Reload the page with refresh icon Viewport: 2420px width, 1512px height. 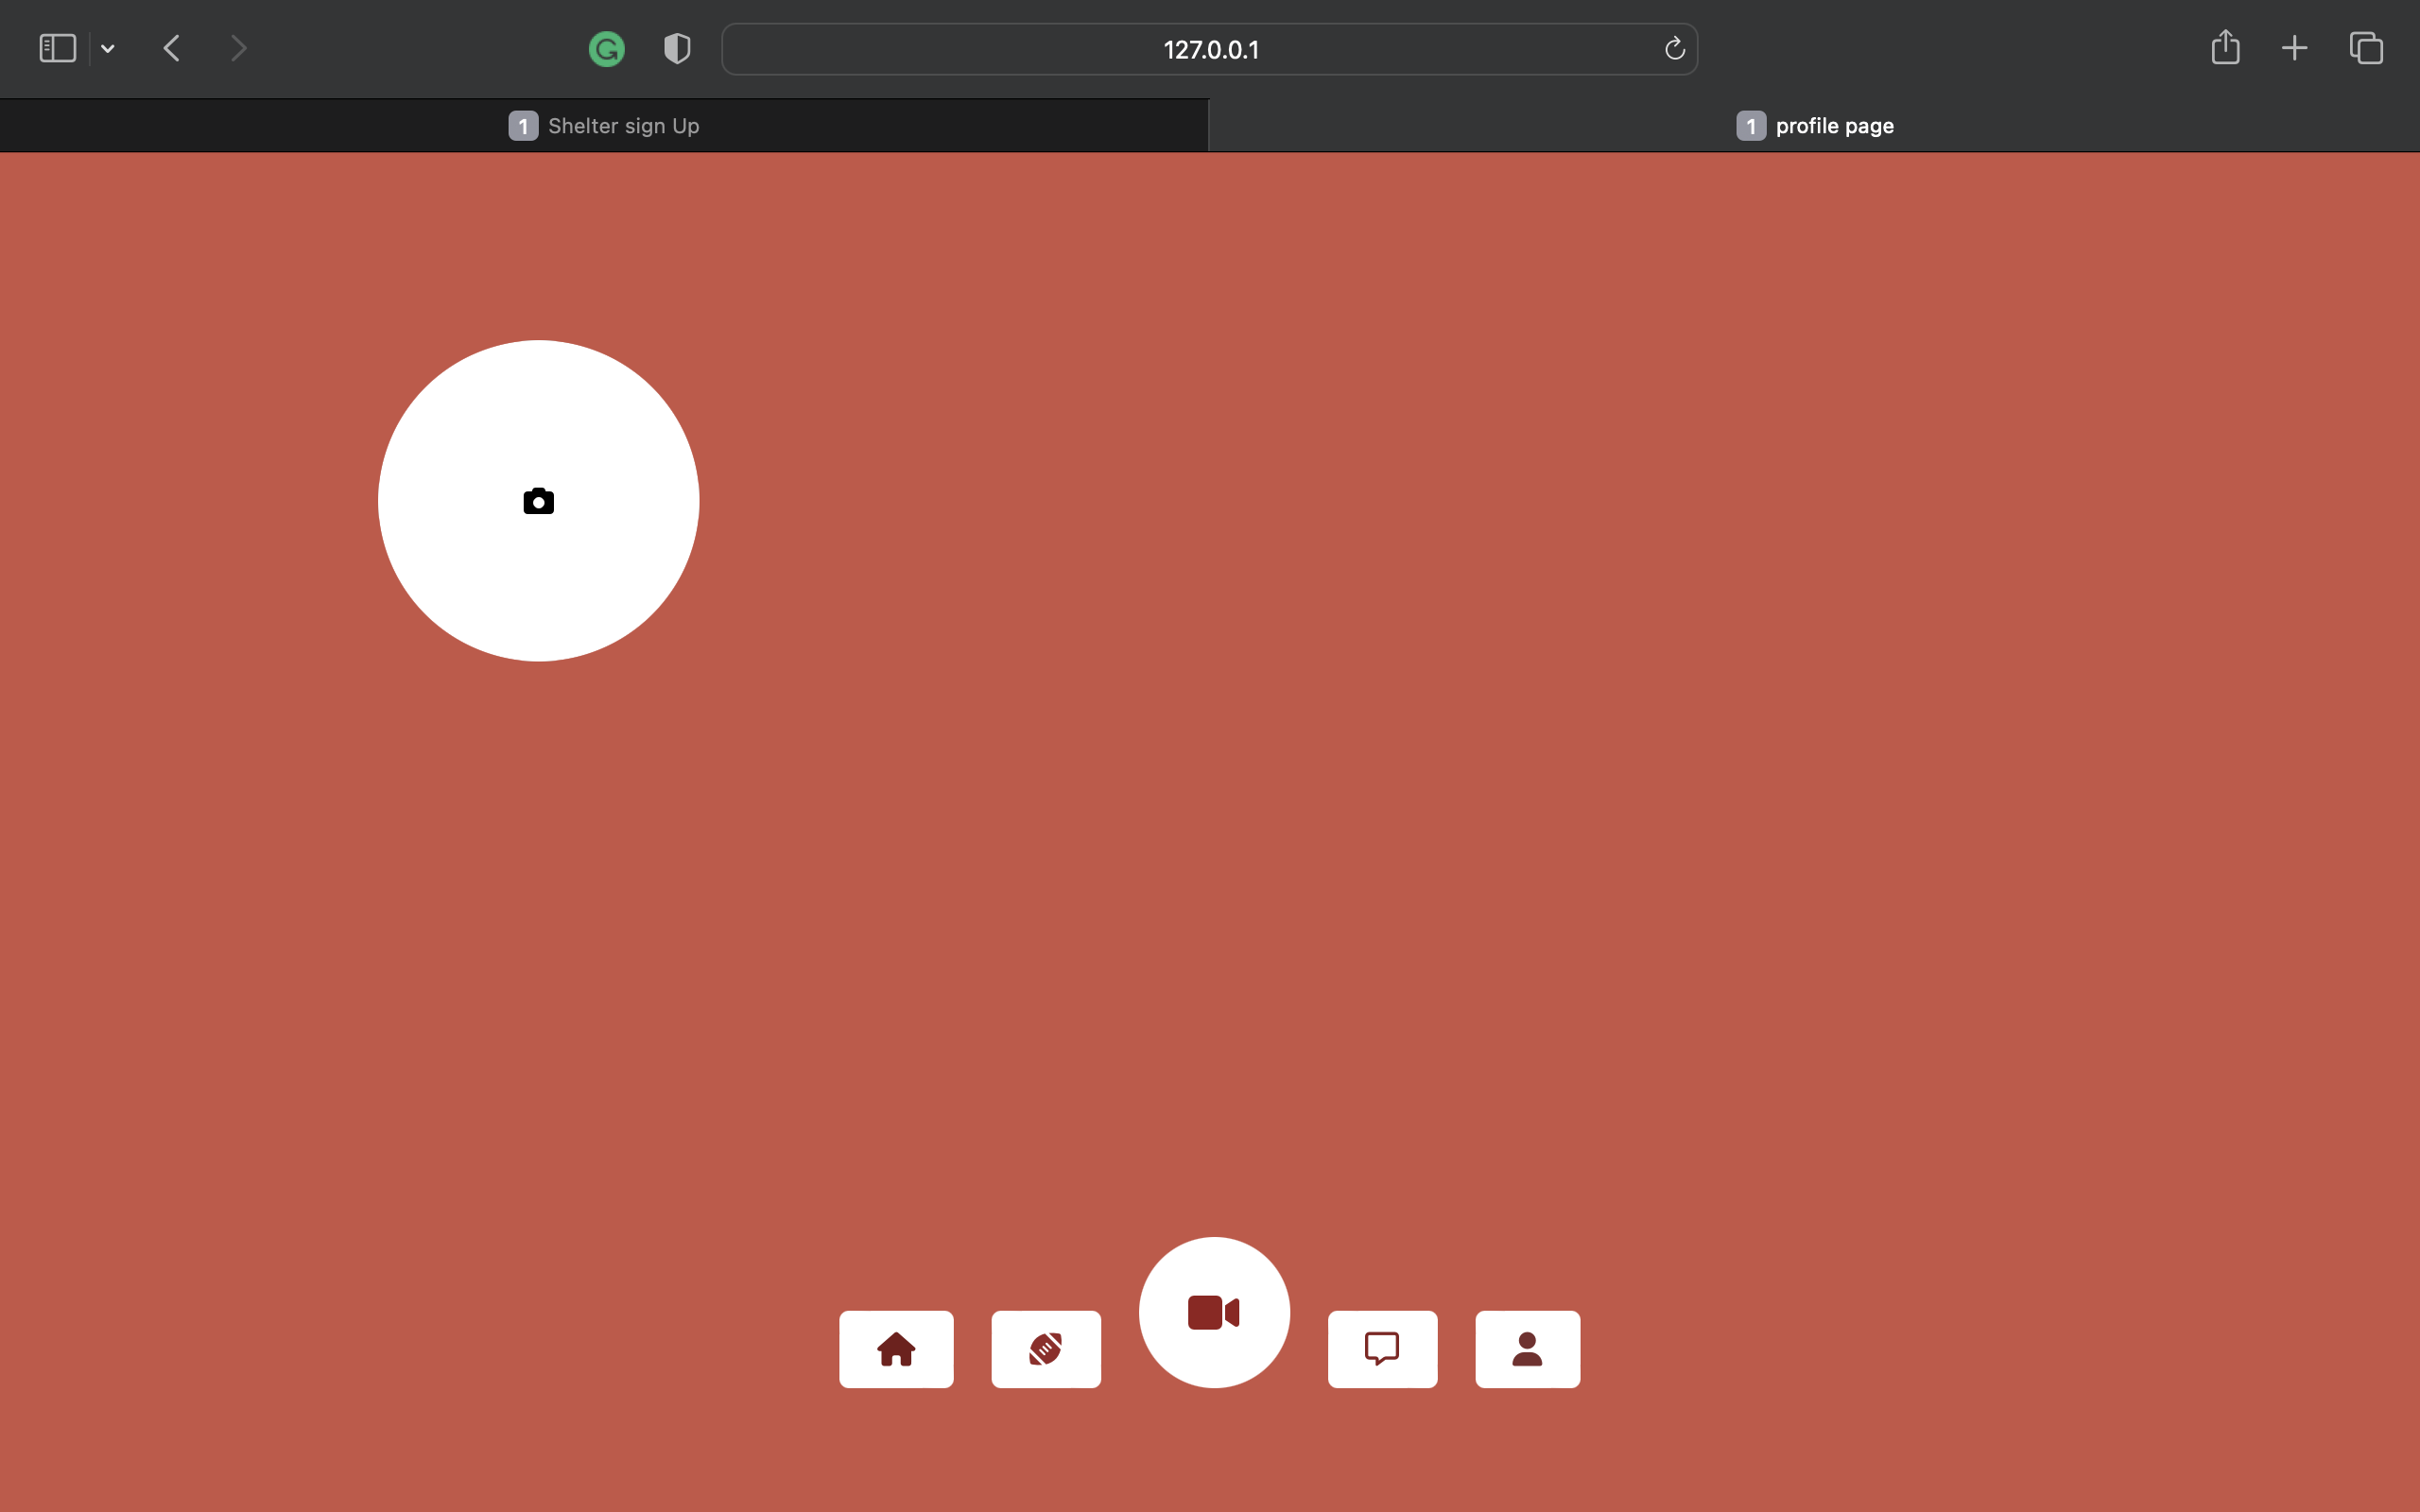pos(1674,49)
